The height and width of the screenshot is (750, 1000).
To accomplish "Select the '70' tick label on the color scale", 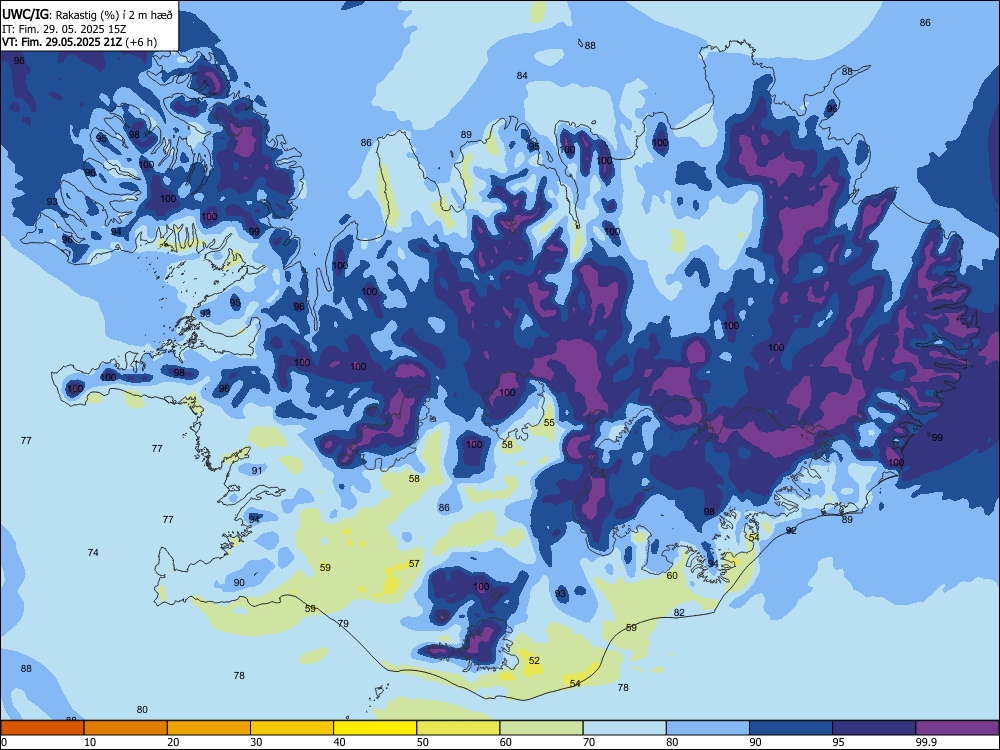I will click(x=589, y=742).
